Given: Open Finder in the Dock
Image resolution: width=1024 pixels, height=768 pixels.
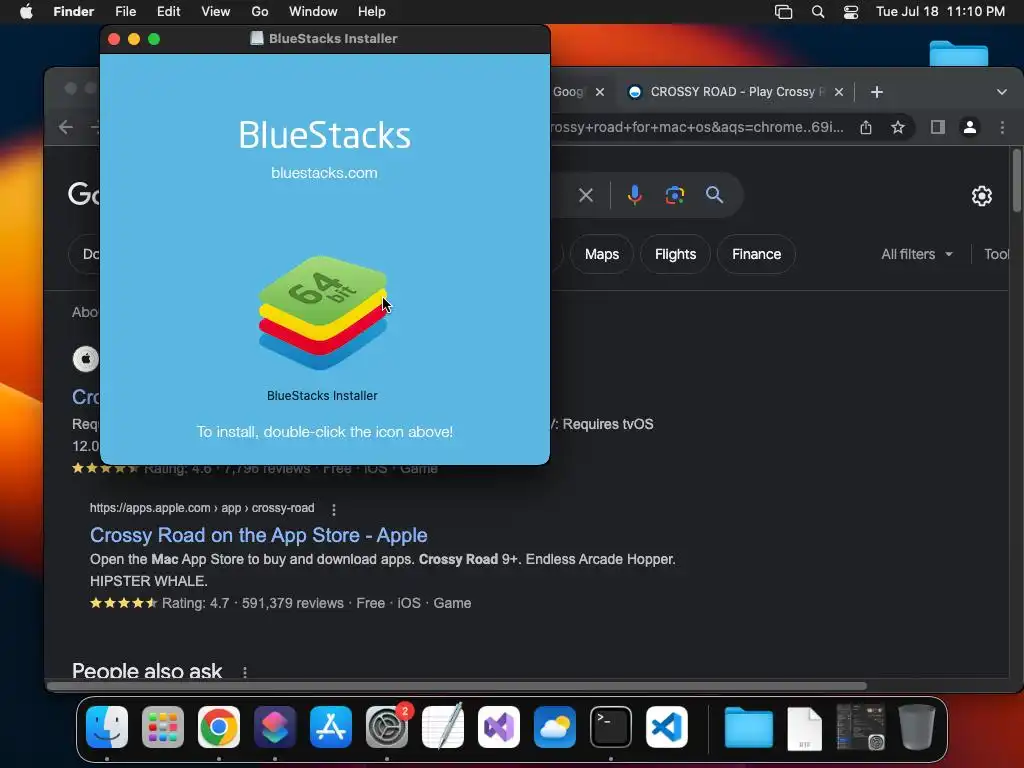Looking at the screenshot, I should click(x=107, y=726).
